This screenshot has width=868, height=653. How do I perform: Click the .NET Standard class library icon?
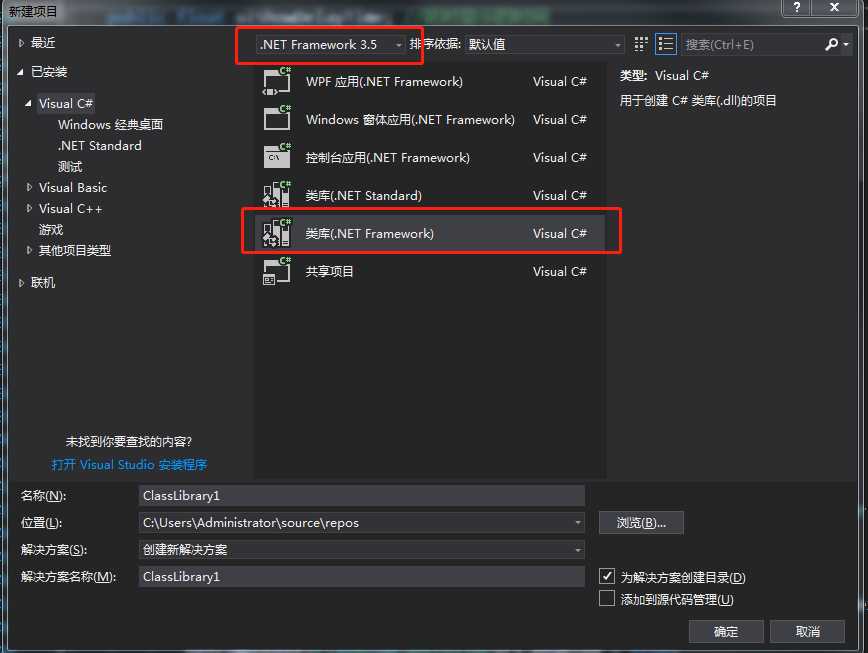[276, 195]
